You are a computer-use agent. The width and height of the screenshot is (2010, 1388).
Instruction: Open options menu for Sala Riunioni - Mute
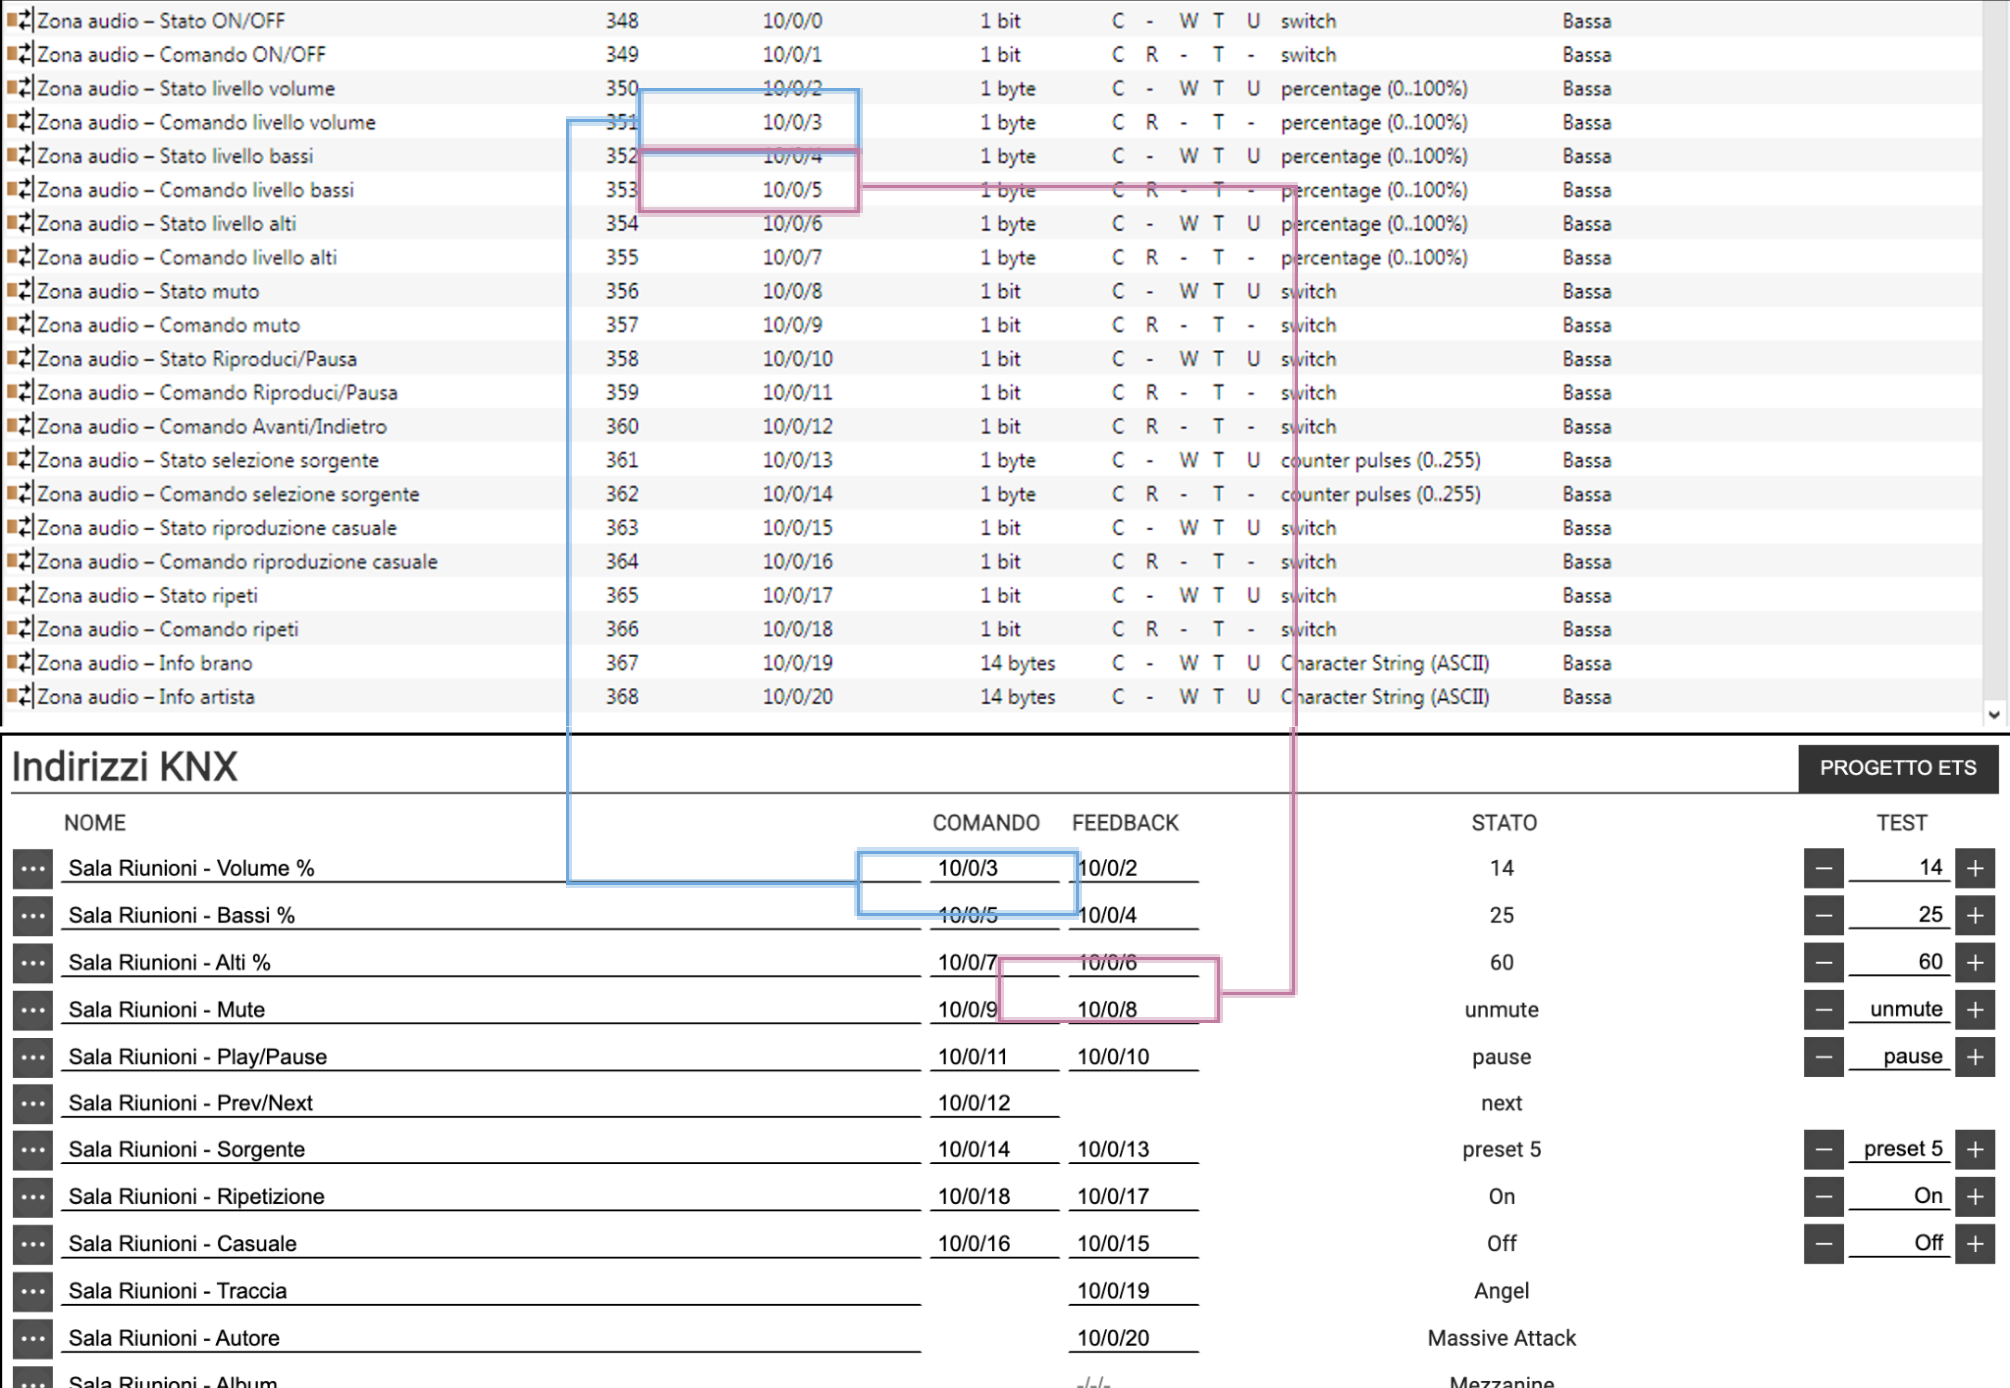coord(32,1010)
